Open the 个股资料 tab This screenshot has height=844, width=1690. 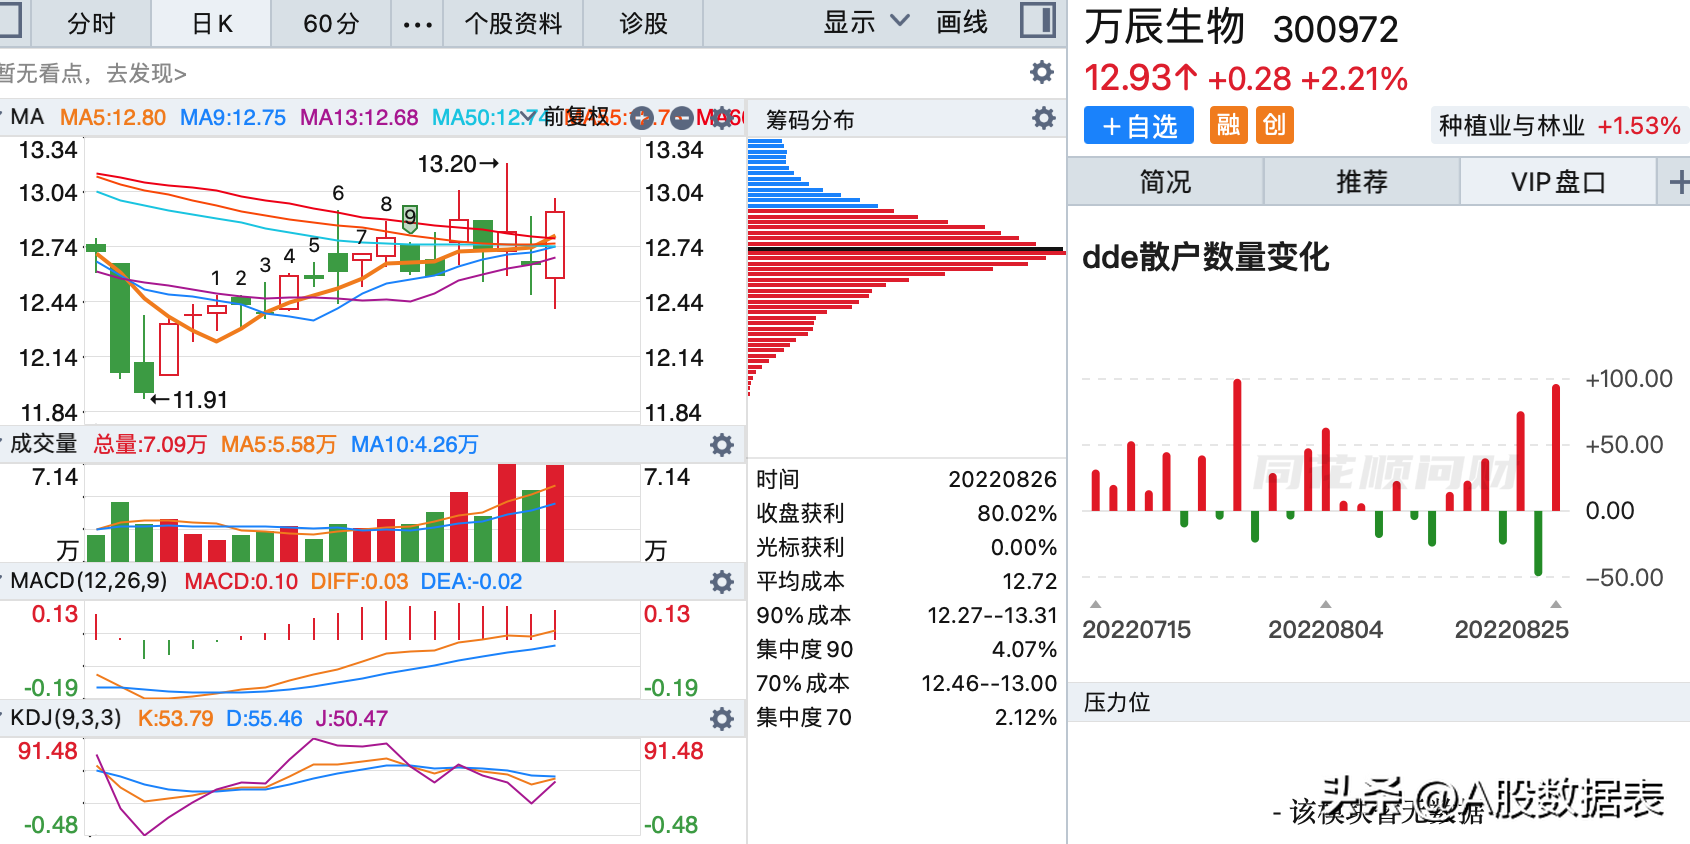pos(513,24)
